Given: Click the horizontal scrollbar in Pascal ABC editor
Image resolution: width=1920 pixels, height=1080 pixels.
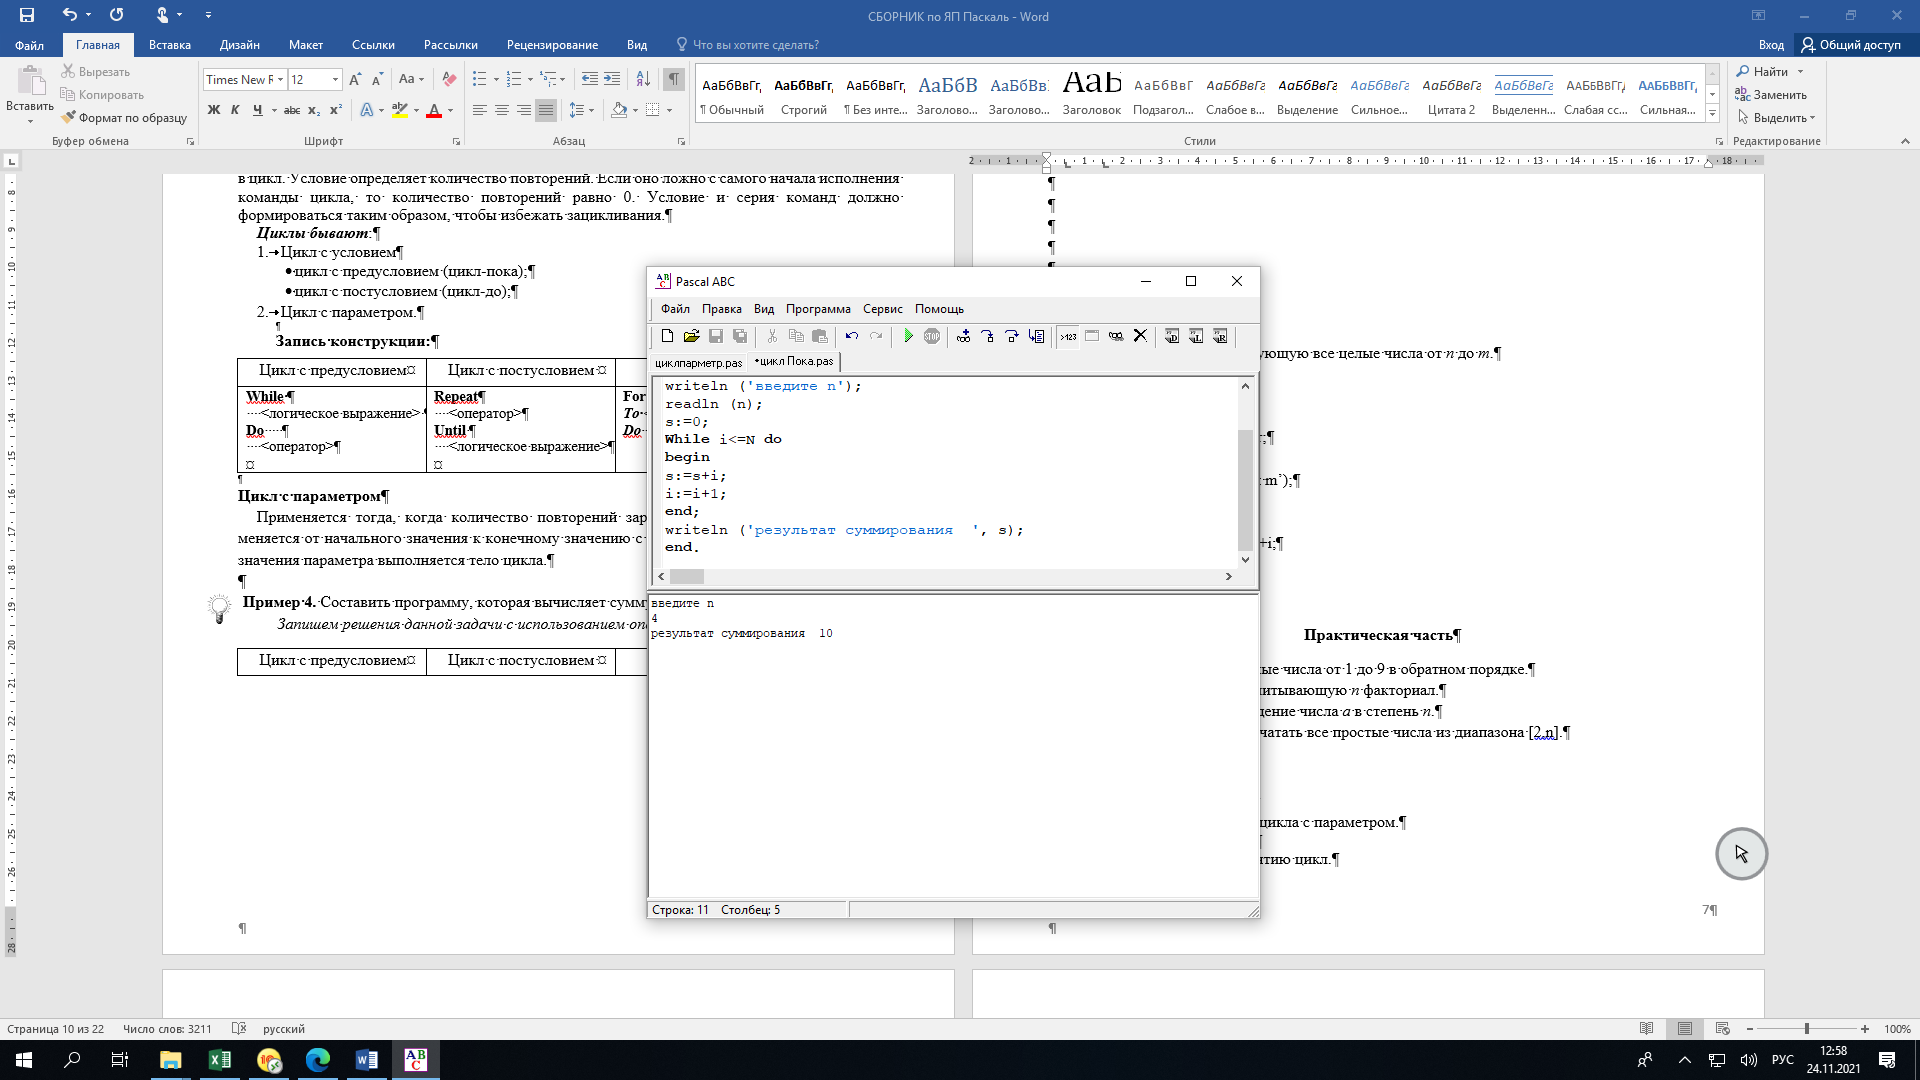Looking at the screenshot, I should (683, 576).
